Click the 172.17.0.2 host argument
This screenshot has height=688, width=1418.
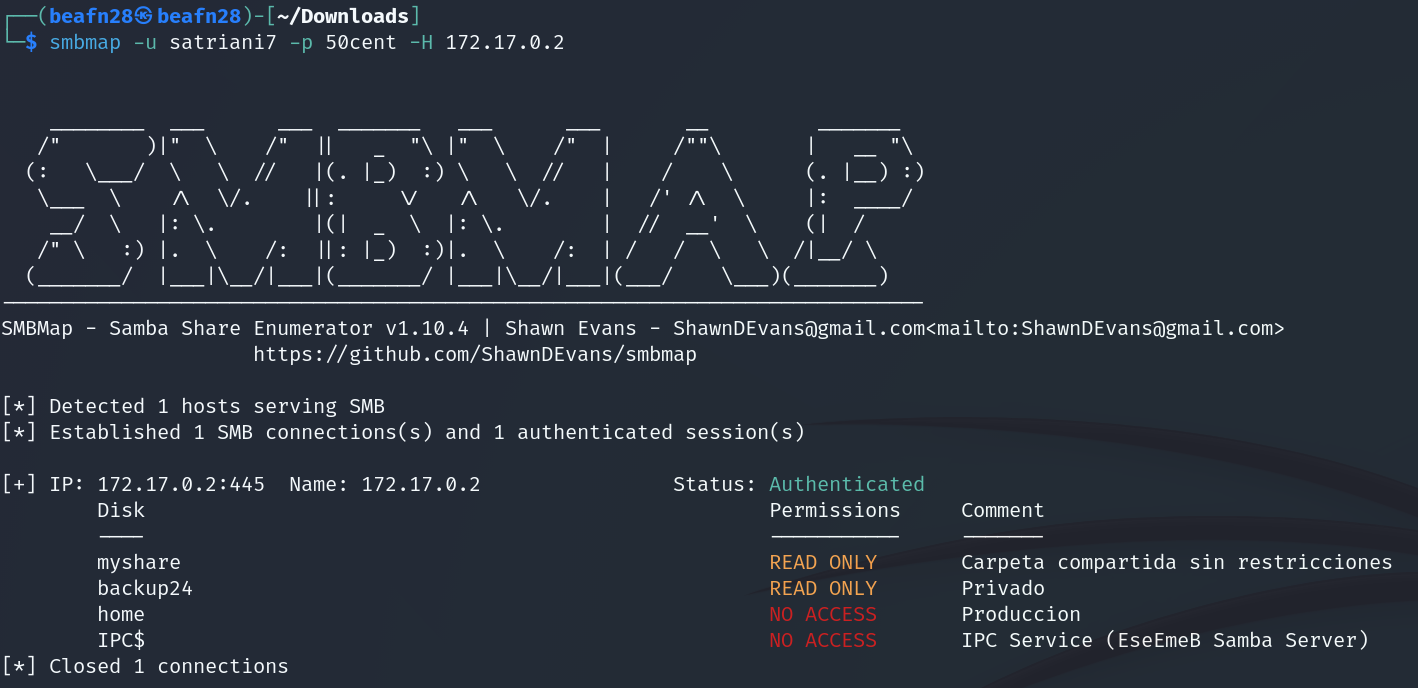(505, 42)
